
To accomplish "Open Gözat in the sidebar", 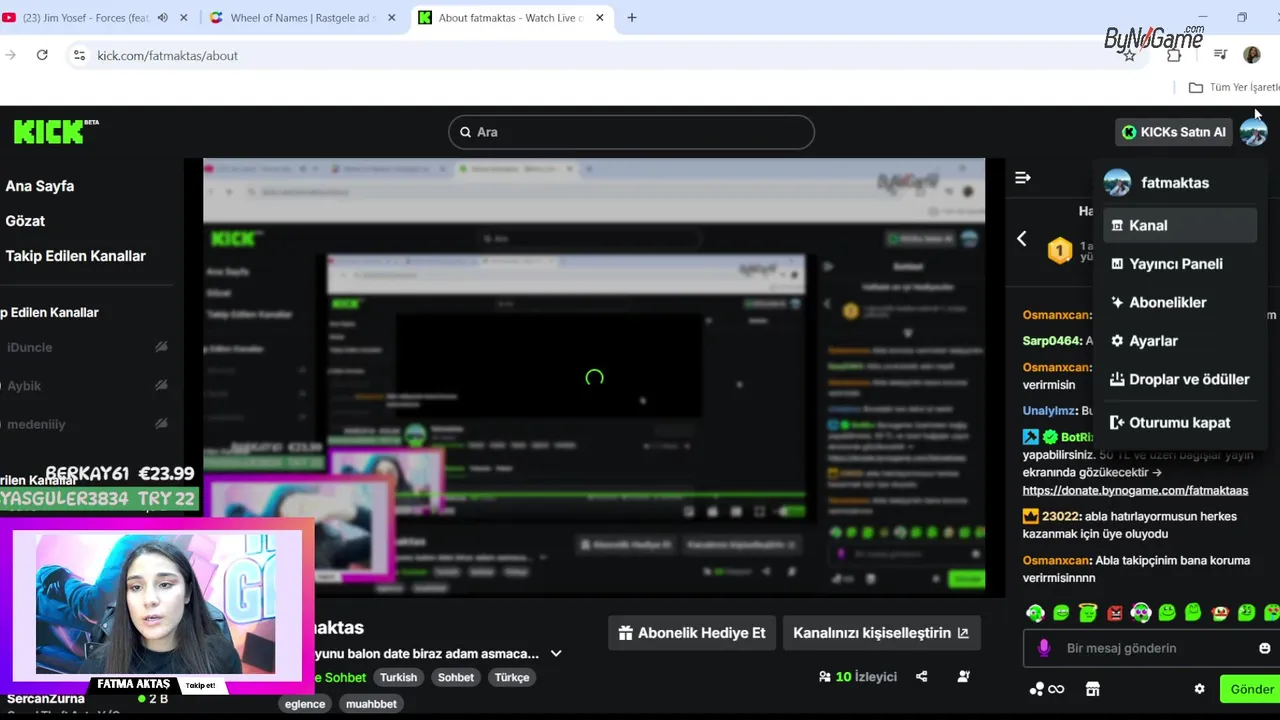I will pyautogui.click(x=25, y=221).
